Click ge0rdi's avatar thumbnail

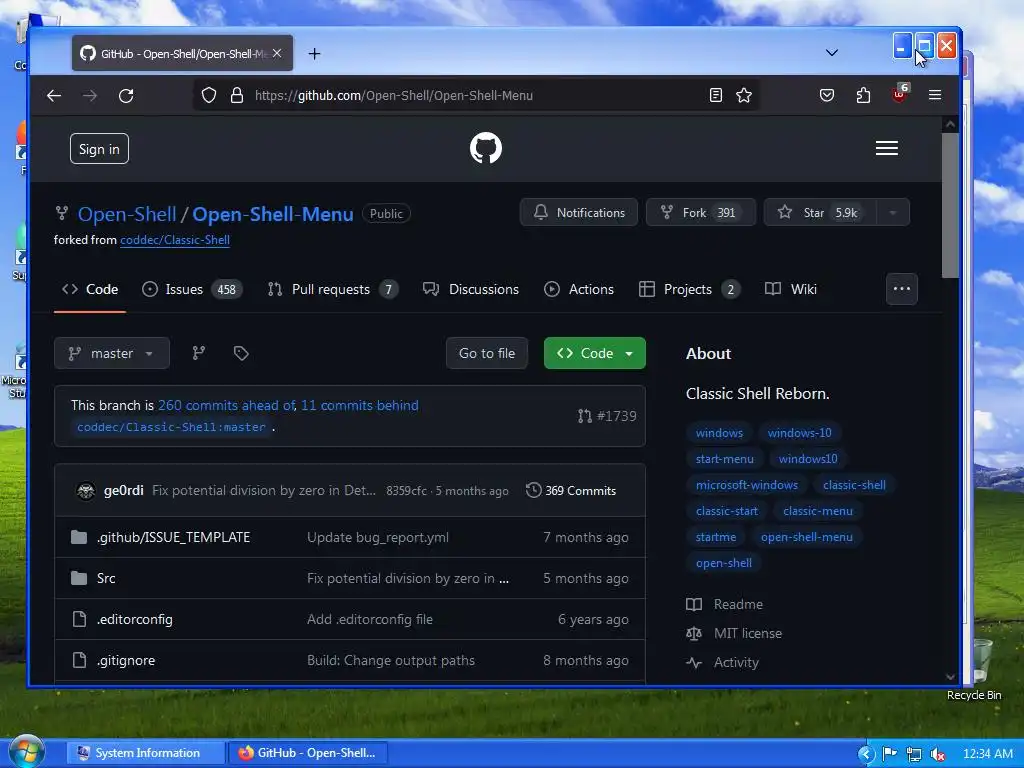[86, 490]
